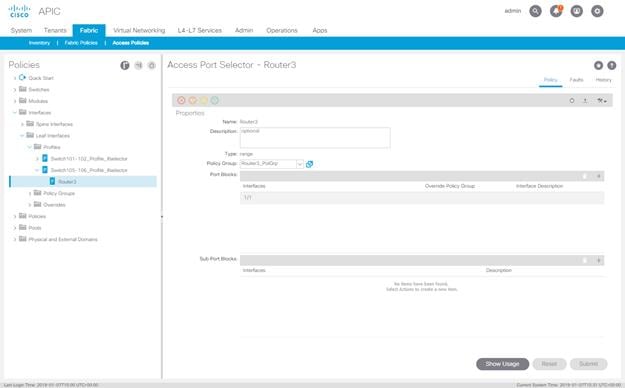Expand the Pools tree node
The width and height of the screenshot is (625, 388).
pos(15,228)
